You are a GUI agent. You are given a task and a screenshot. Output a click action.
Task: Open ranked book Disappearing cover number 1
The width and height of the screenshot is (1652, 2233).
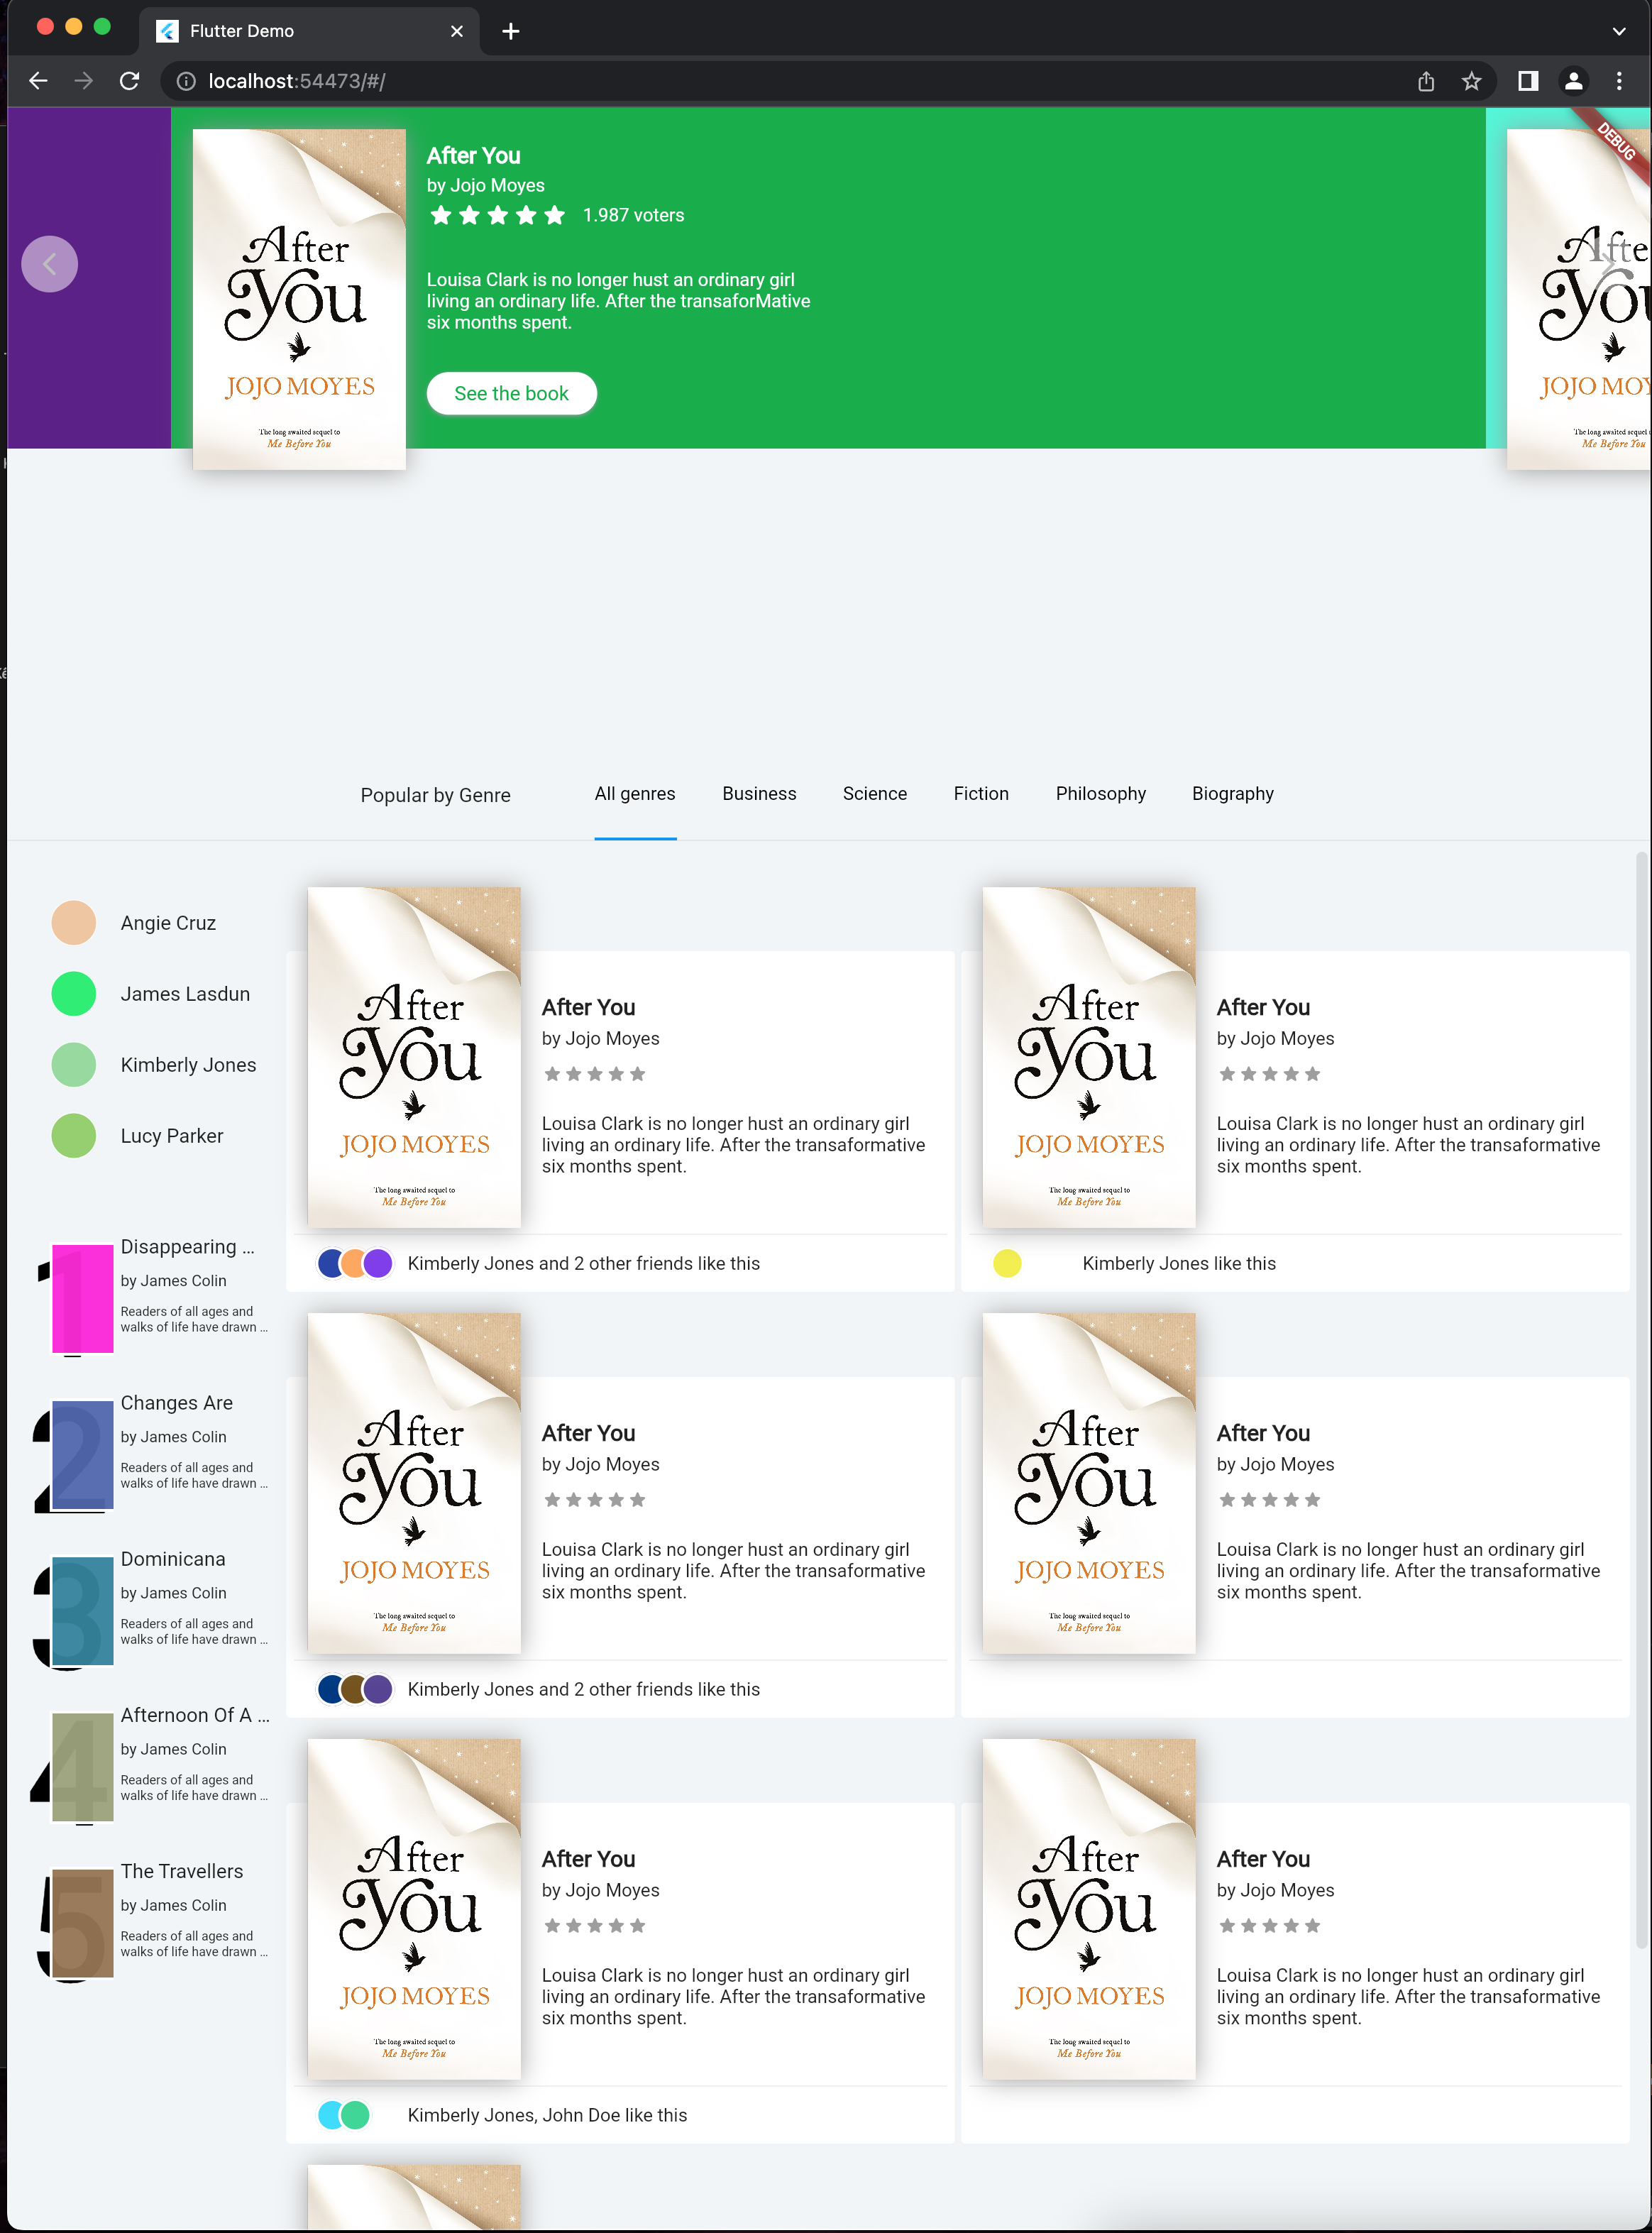point(82,1299)
